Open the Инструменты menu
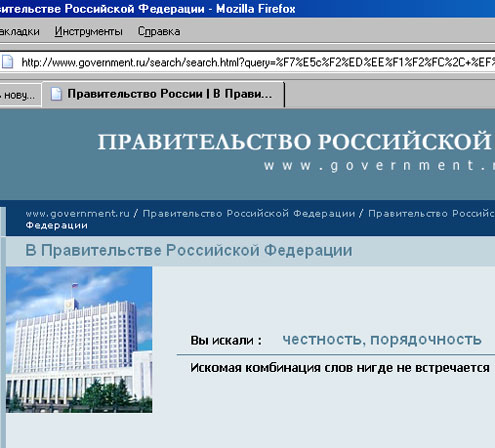 pos(89,32)
